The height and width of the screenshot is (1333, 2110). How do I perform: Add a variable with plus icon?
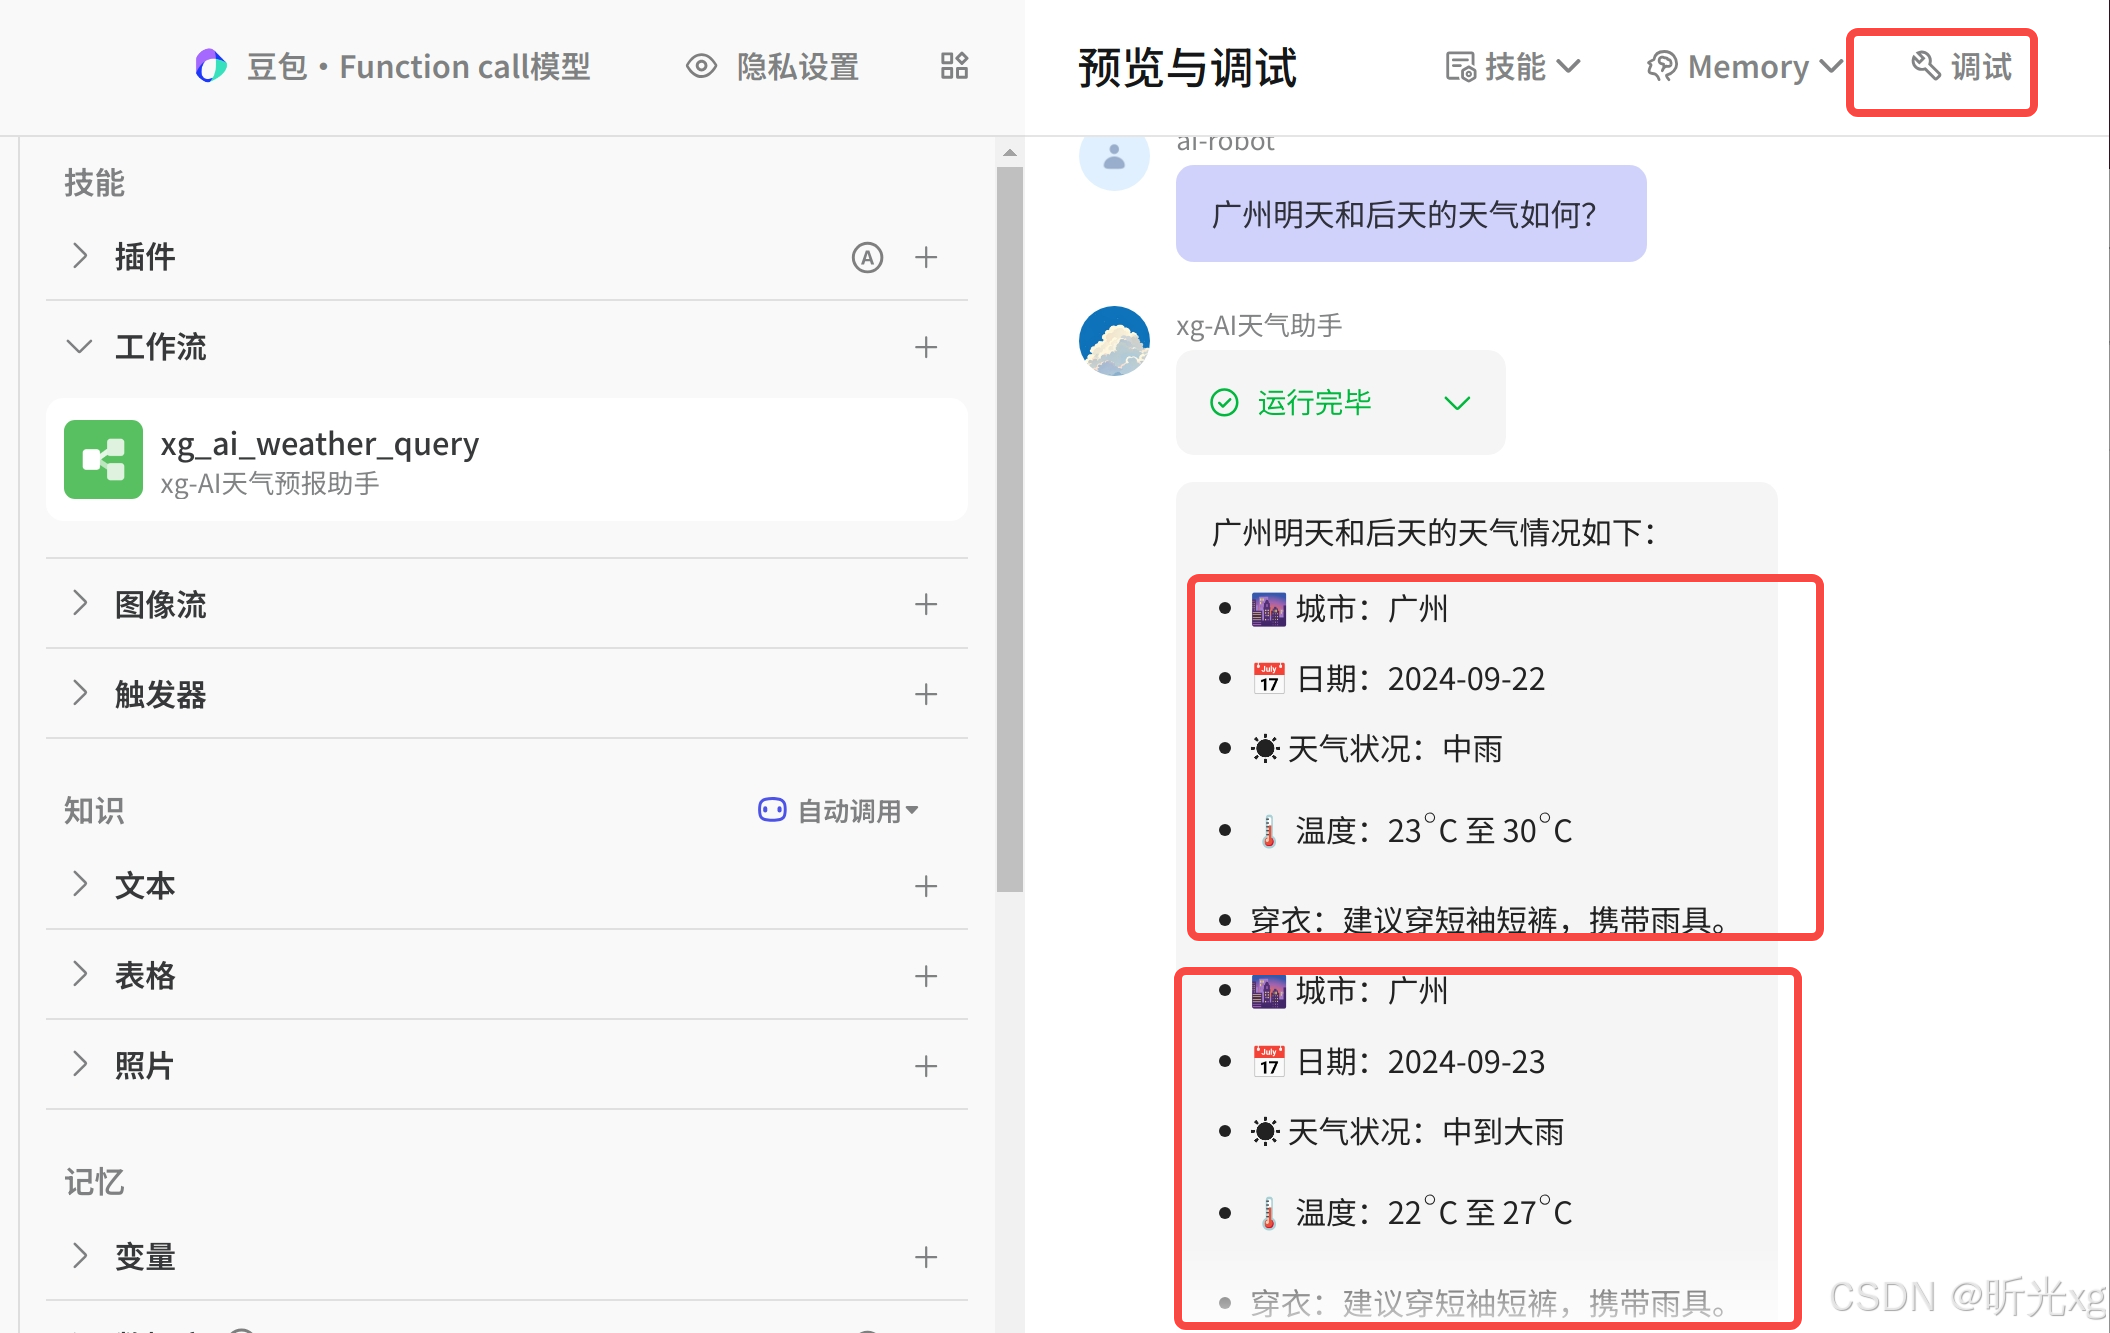pyautogui.click(x=926, y=1257)
